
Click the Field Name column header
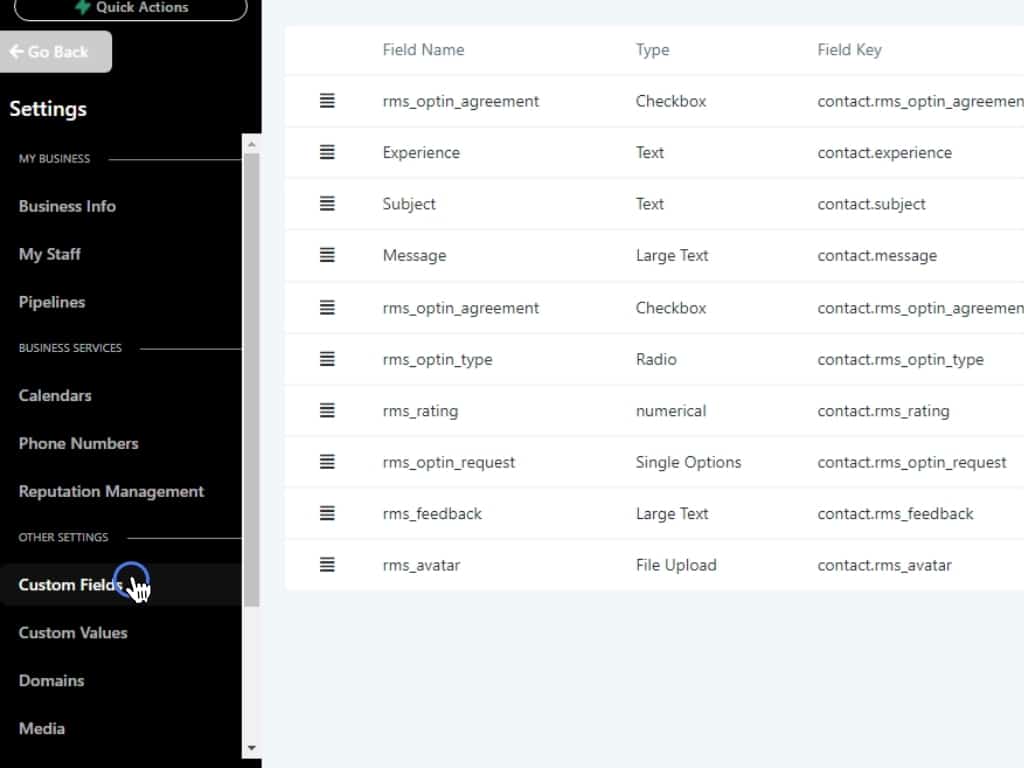(423, 50)
